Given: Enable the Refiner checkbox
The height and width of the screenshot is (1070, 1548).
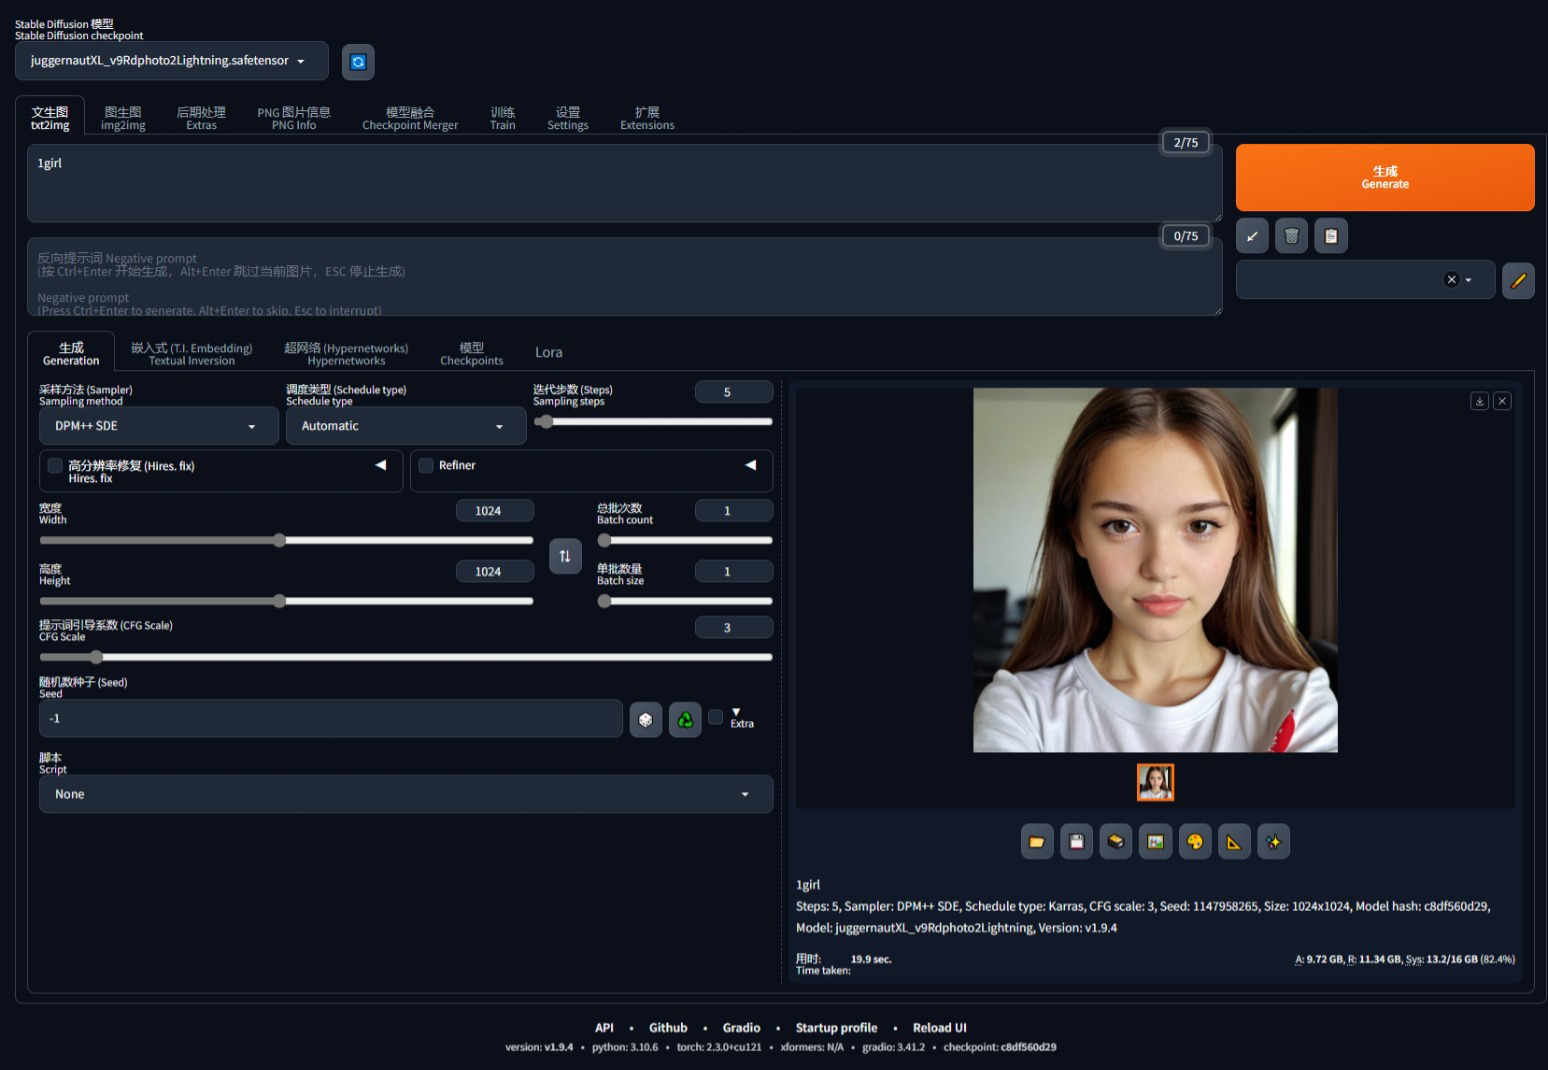Looking at the screenshot, I should coord(426,466).
